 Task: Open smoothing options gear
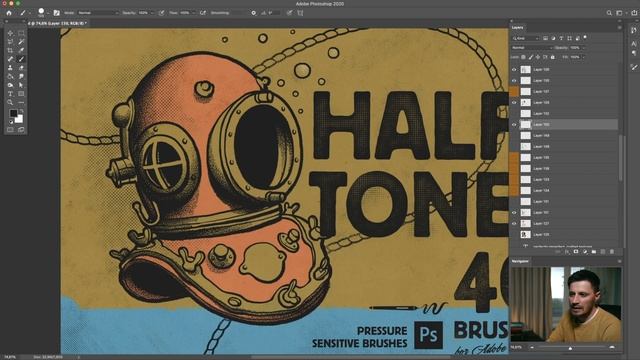tap(253, 13)
